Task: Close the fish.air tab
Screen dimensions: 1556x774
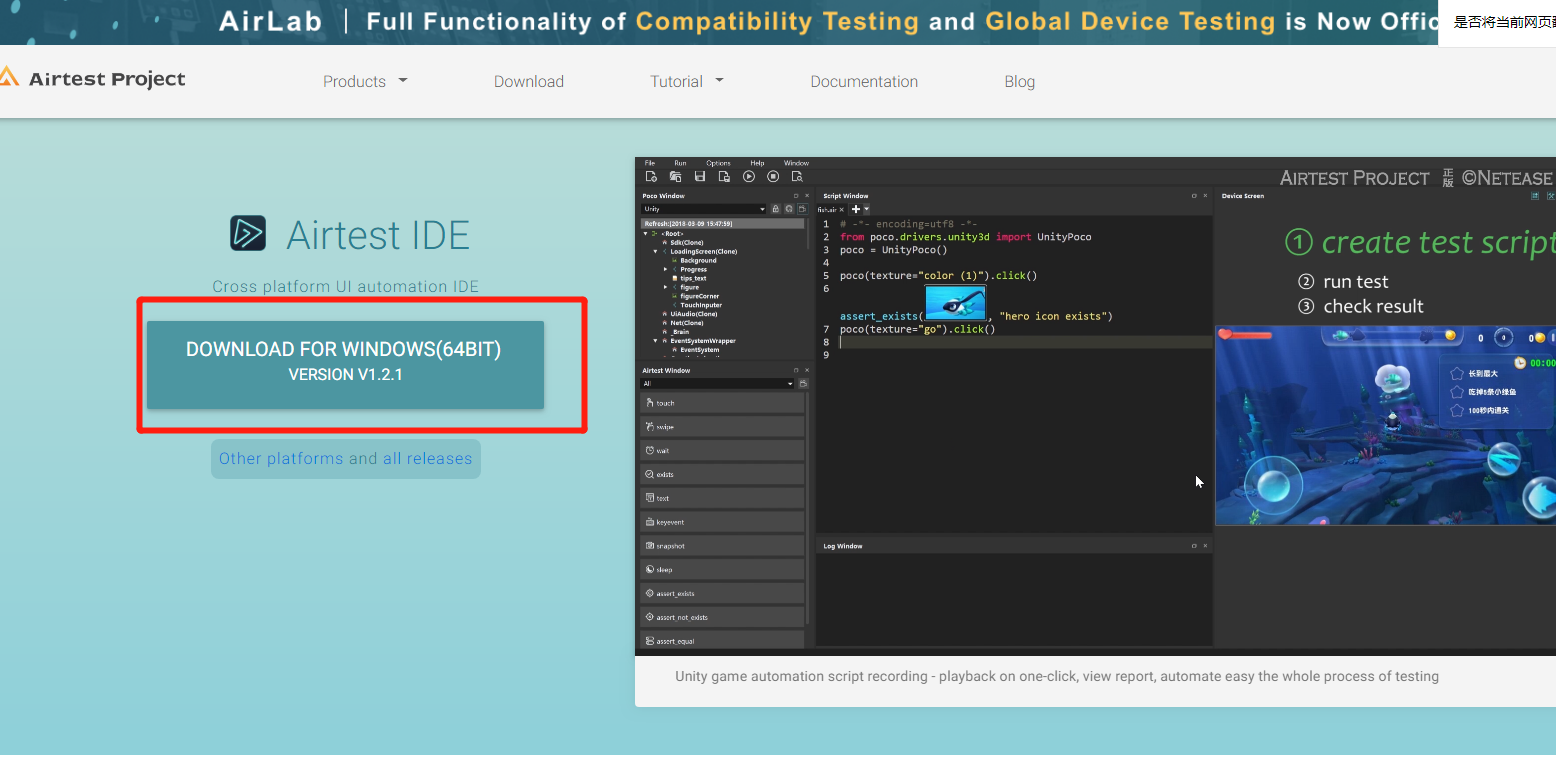Action: click(x=842, y=210)
